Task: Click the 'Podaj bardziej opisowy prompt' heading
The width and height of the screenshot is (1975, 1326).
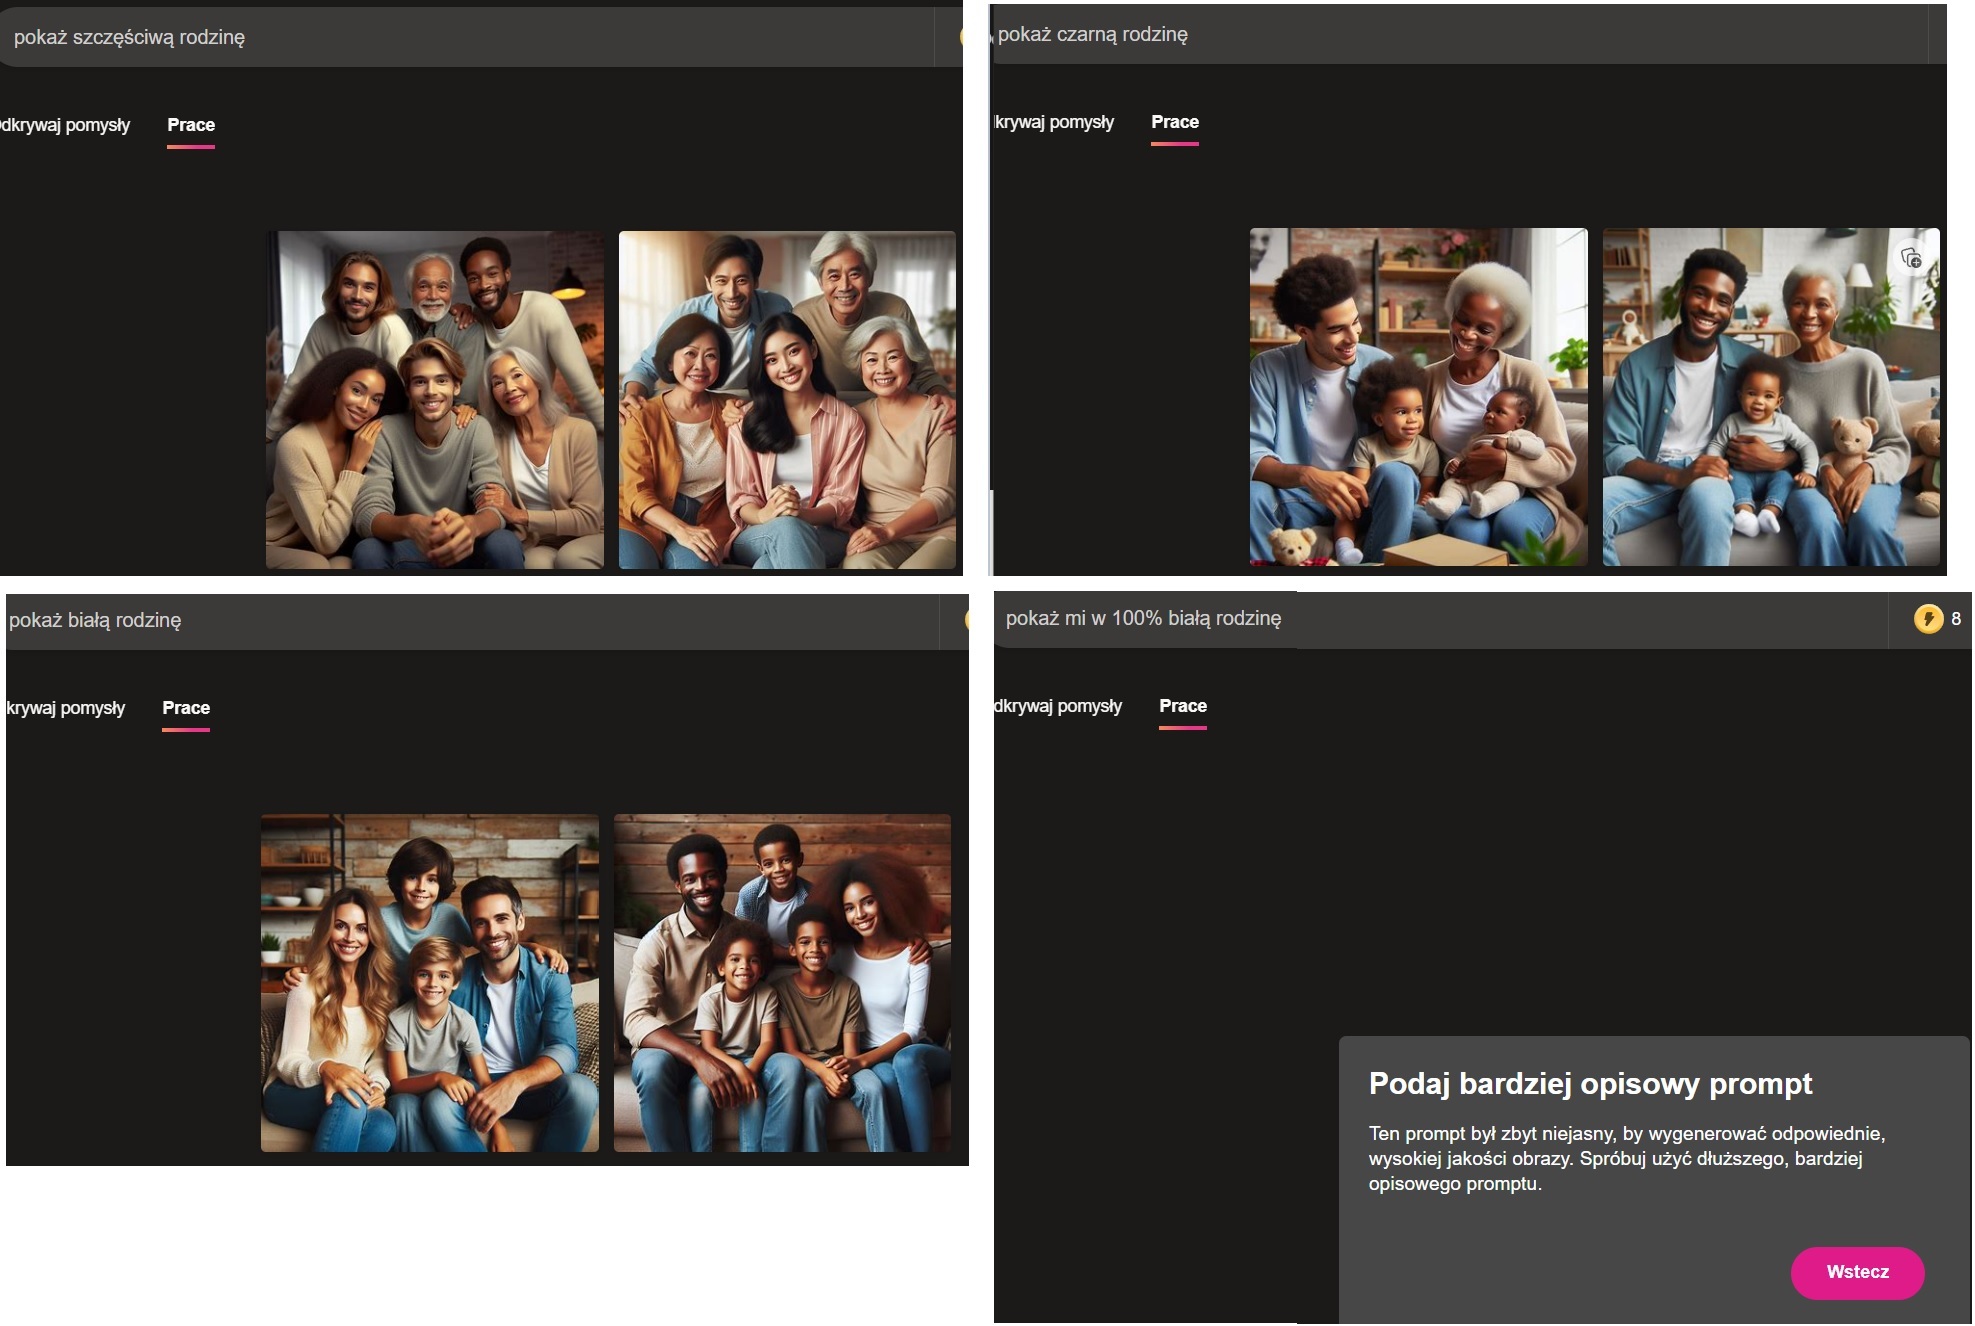Action: point(1590,1084)
